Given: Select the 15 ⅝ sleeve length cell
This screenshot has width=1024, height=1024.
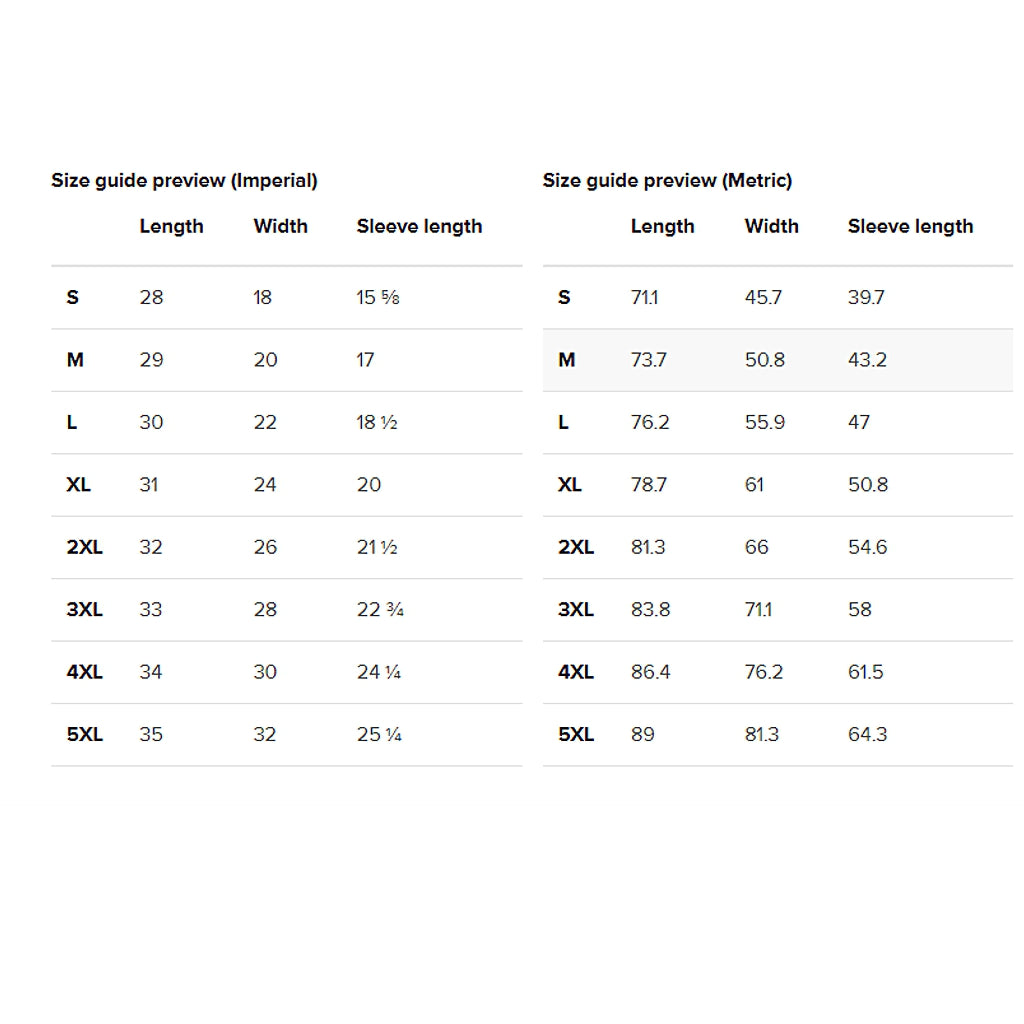Looking at the screenshot, I should 378,298.
